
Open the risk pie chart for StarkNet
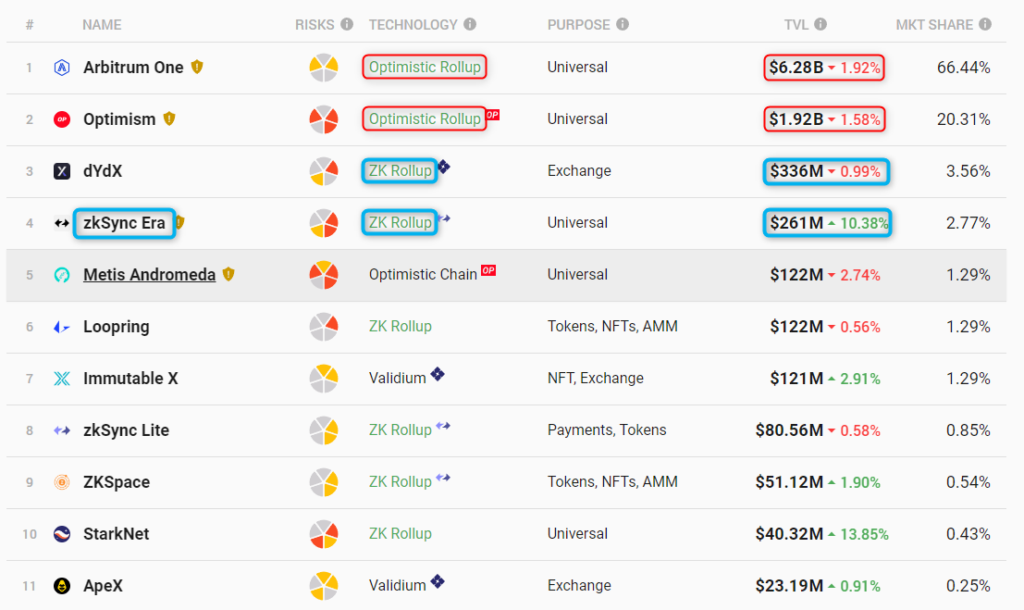click(x=323, y=534)
